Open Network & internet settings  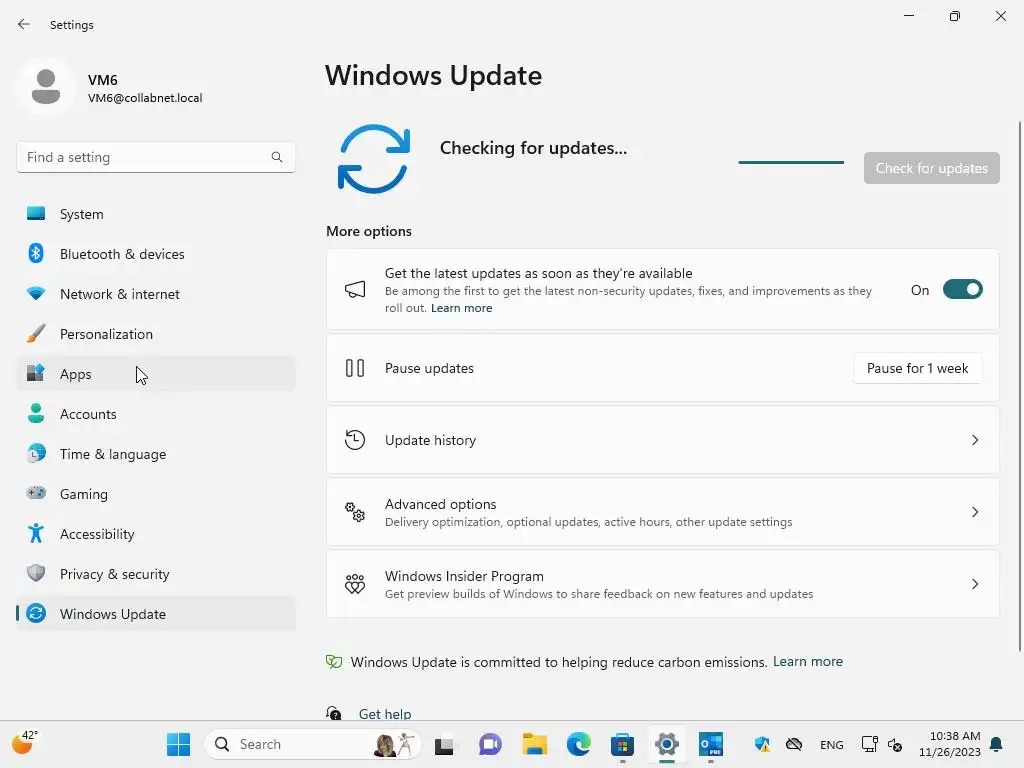(x=156, y=293)
